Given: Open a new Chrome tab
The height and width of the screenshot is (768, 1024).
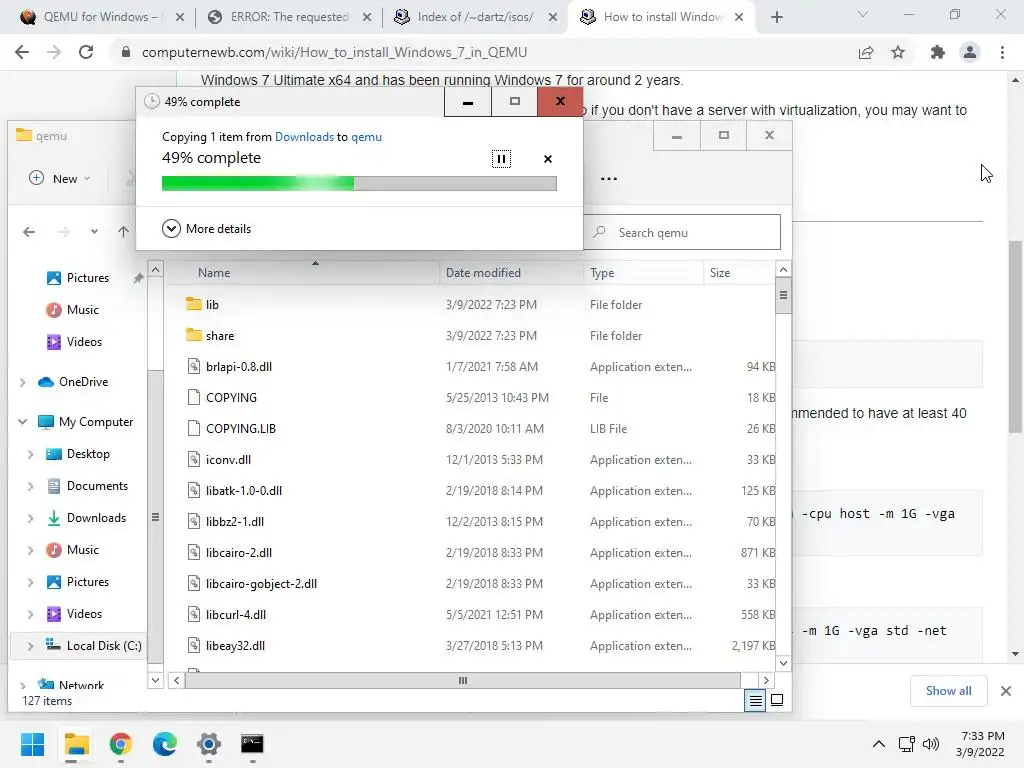Looking at the screenshot, I should pyautogui.click(x=776, y=17).
